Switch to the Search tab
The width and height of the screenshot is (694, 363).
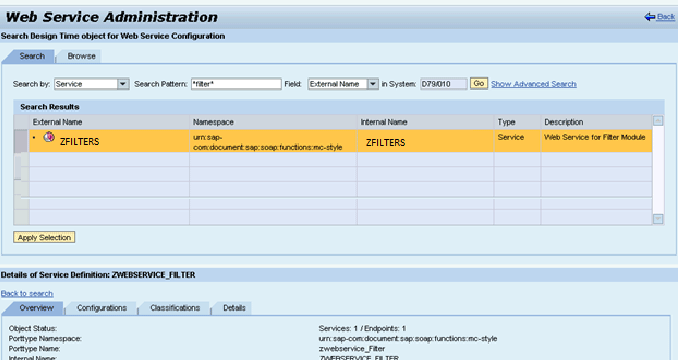click(x=32, y=56)
